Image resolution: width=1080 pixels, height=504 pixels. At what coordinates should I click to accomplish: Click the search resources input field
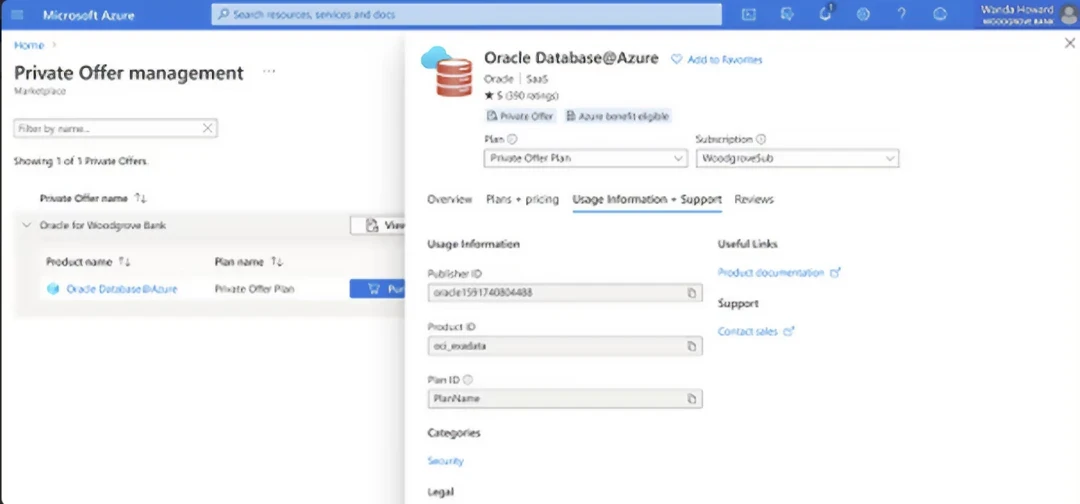point(466,15)
